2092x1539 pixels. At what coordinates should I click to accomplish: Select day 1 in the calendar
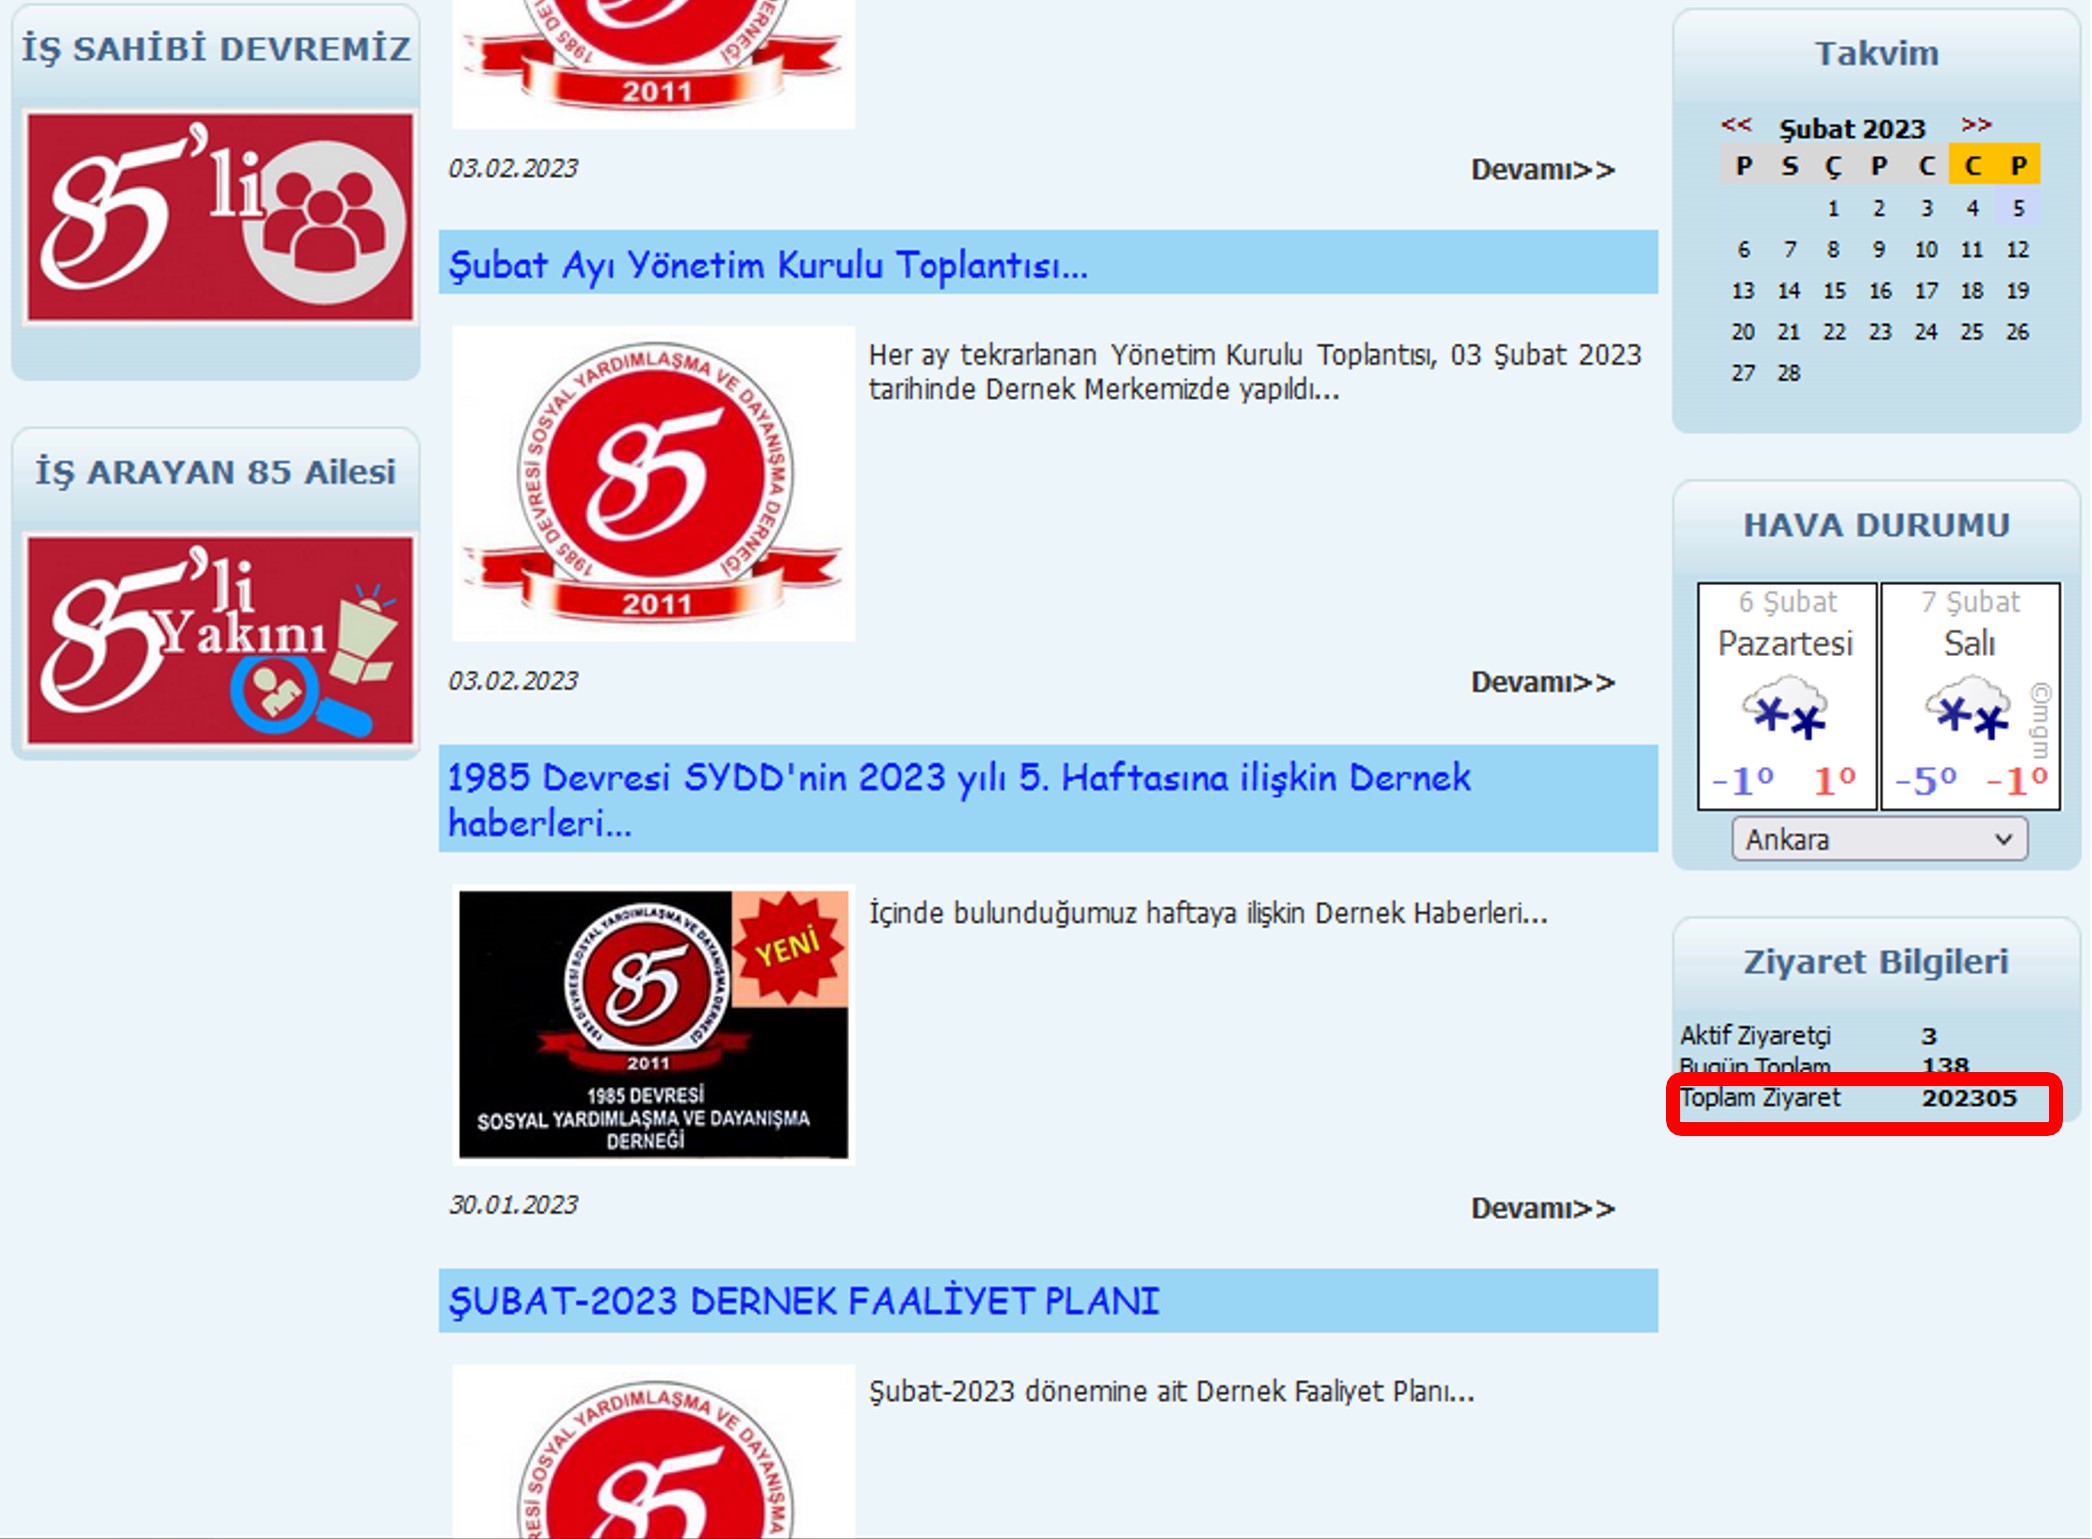coord(1833,208)
